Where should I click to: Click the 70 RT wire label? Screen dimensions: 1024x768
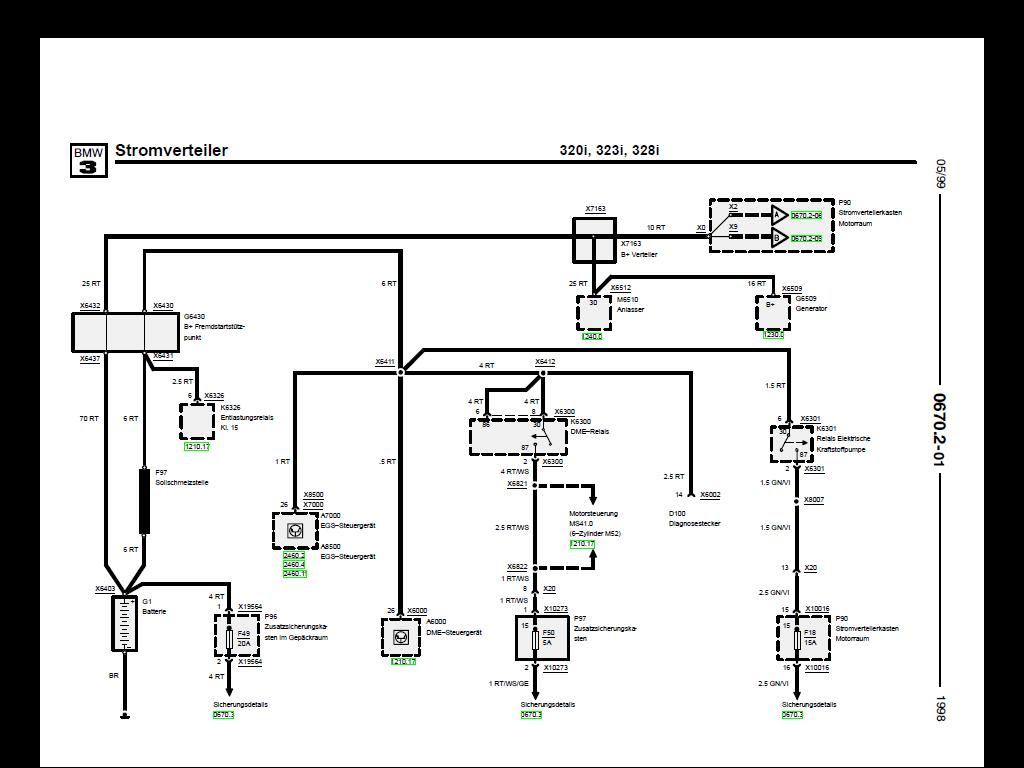click(89, 419)
